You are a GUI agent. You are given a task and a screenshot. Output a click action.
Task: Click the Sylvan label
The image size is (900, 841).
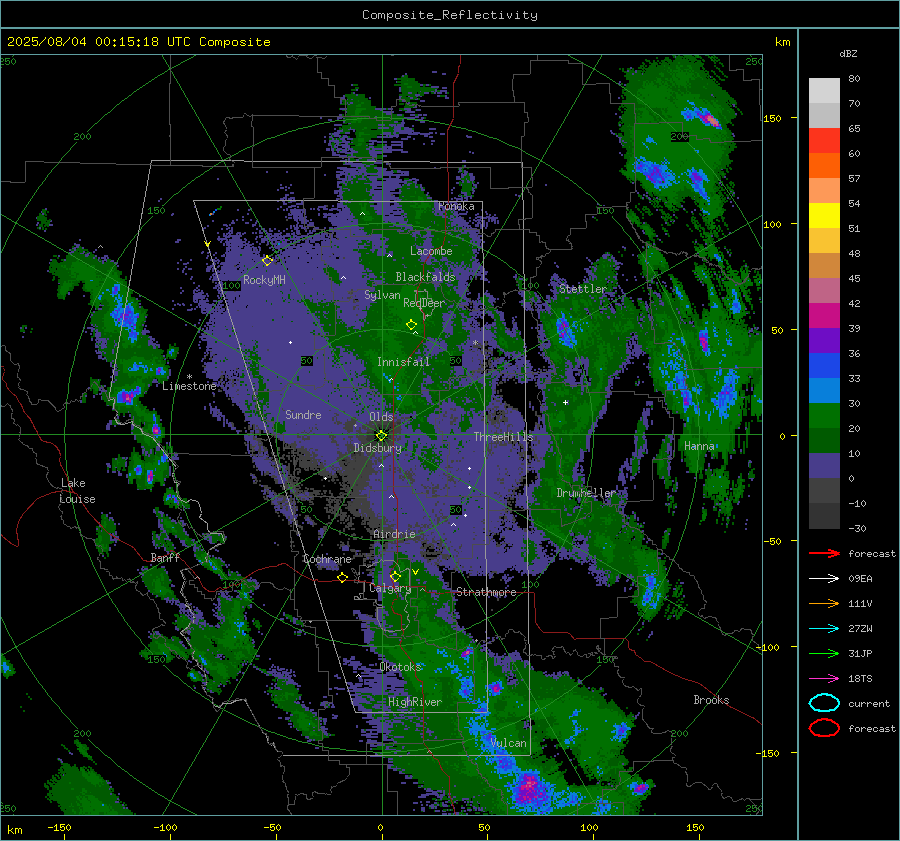pyautogui.click(x=382, y=295)
